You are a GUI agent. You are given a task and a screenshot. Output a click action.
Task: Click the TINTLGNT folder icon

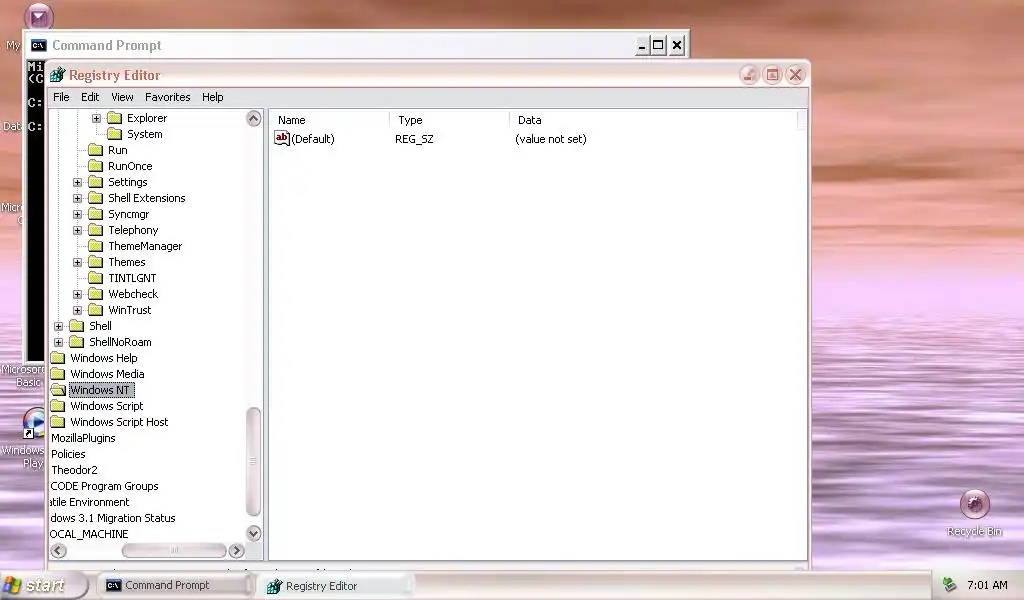point(96,278)
